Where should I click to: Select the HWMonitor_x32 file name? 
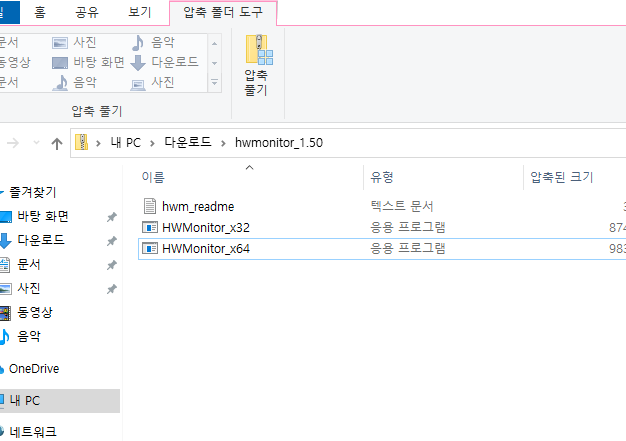(x=206, y=227)
